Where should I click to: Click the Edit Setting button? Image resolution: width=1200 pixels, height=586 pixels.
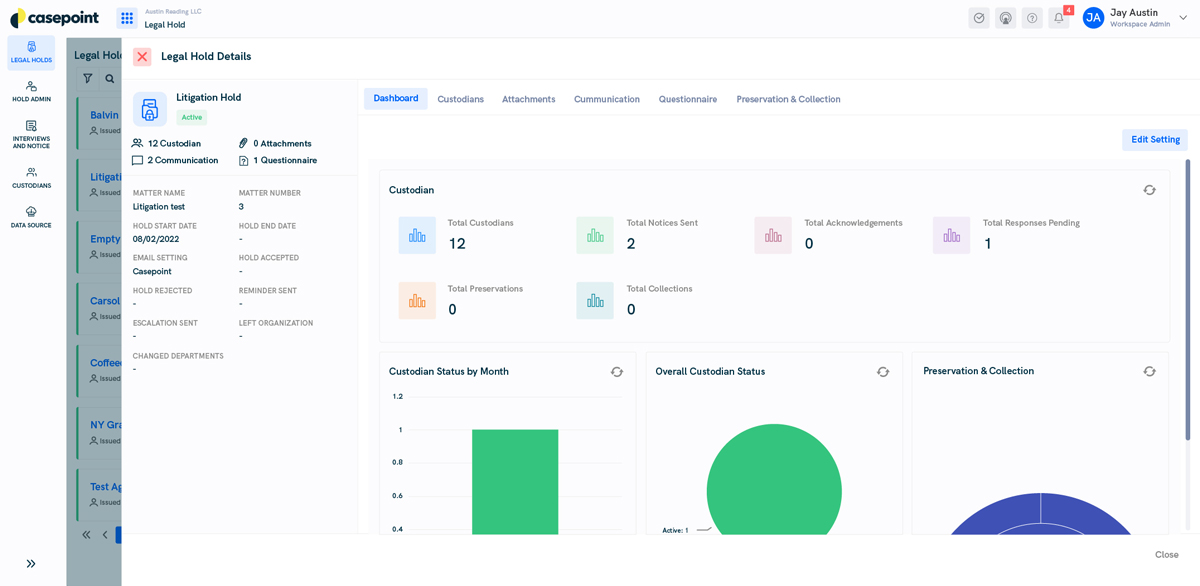point(1154,139)
